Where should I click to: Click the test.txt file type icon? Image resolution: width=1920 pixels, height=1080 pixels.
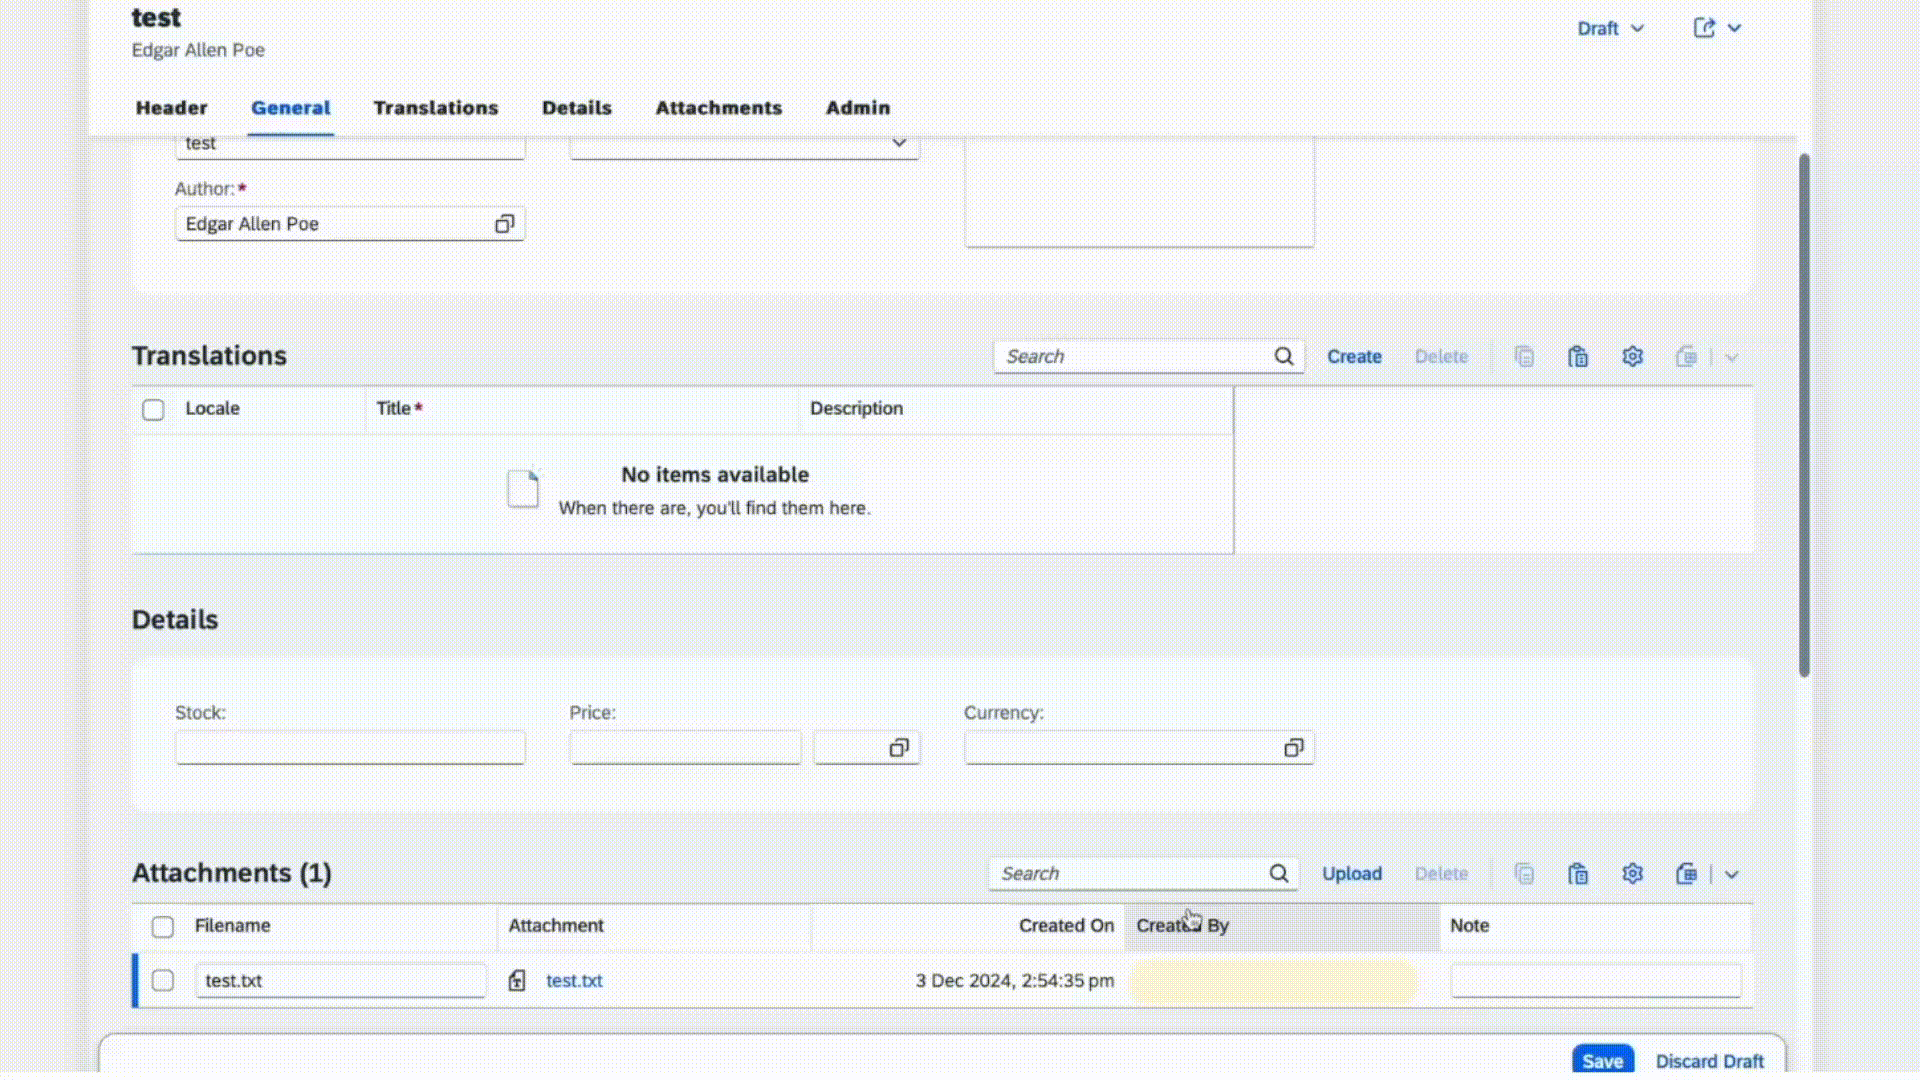tap(517, 981)
